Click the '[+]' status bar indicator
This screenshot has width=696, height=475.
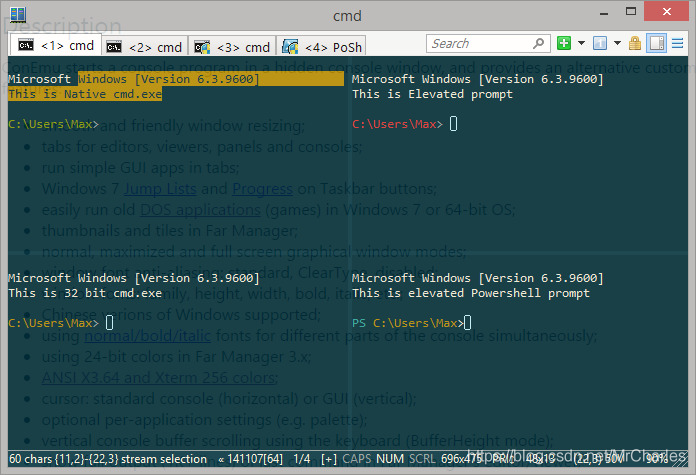click(329, 459)
